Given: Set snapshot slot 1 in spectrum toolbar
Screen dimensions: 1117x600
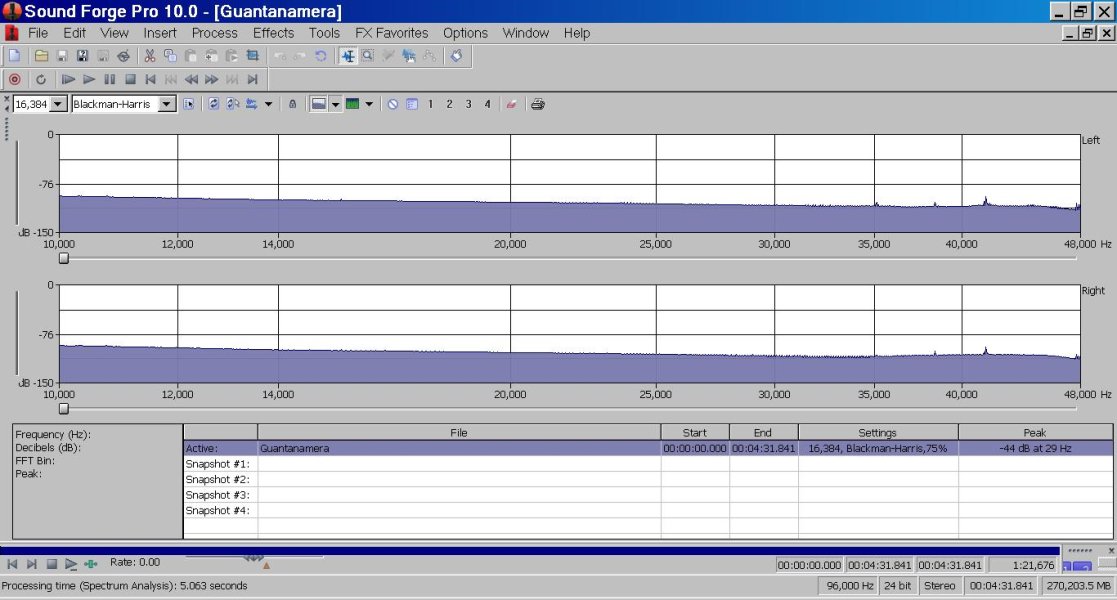Looking at the screenshot, I should click(x=431, y=104).
